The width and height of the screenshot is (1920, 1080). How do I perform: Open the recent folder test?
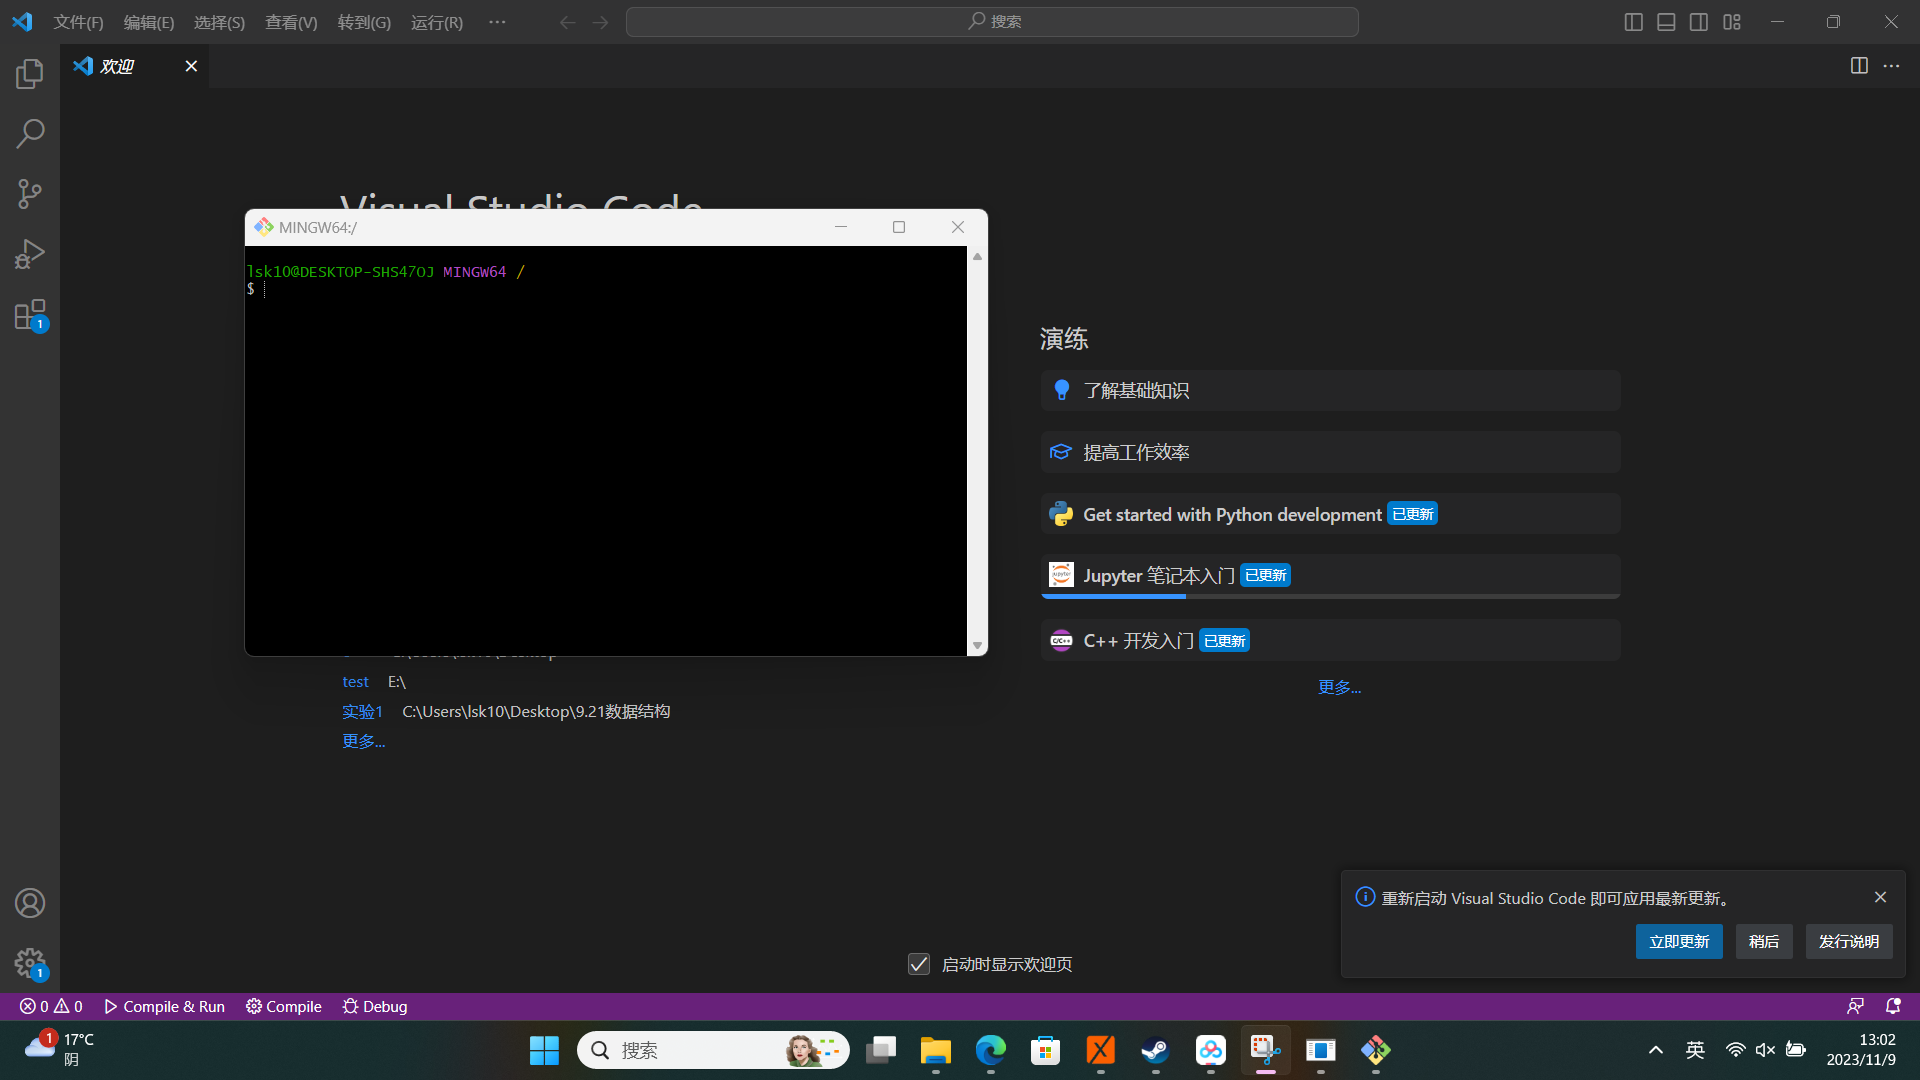click(x=355, y=682)
